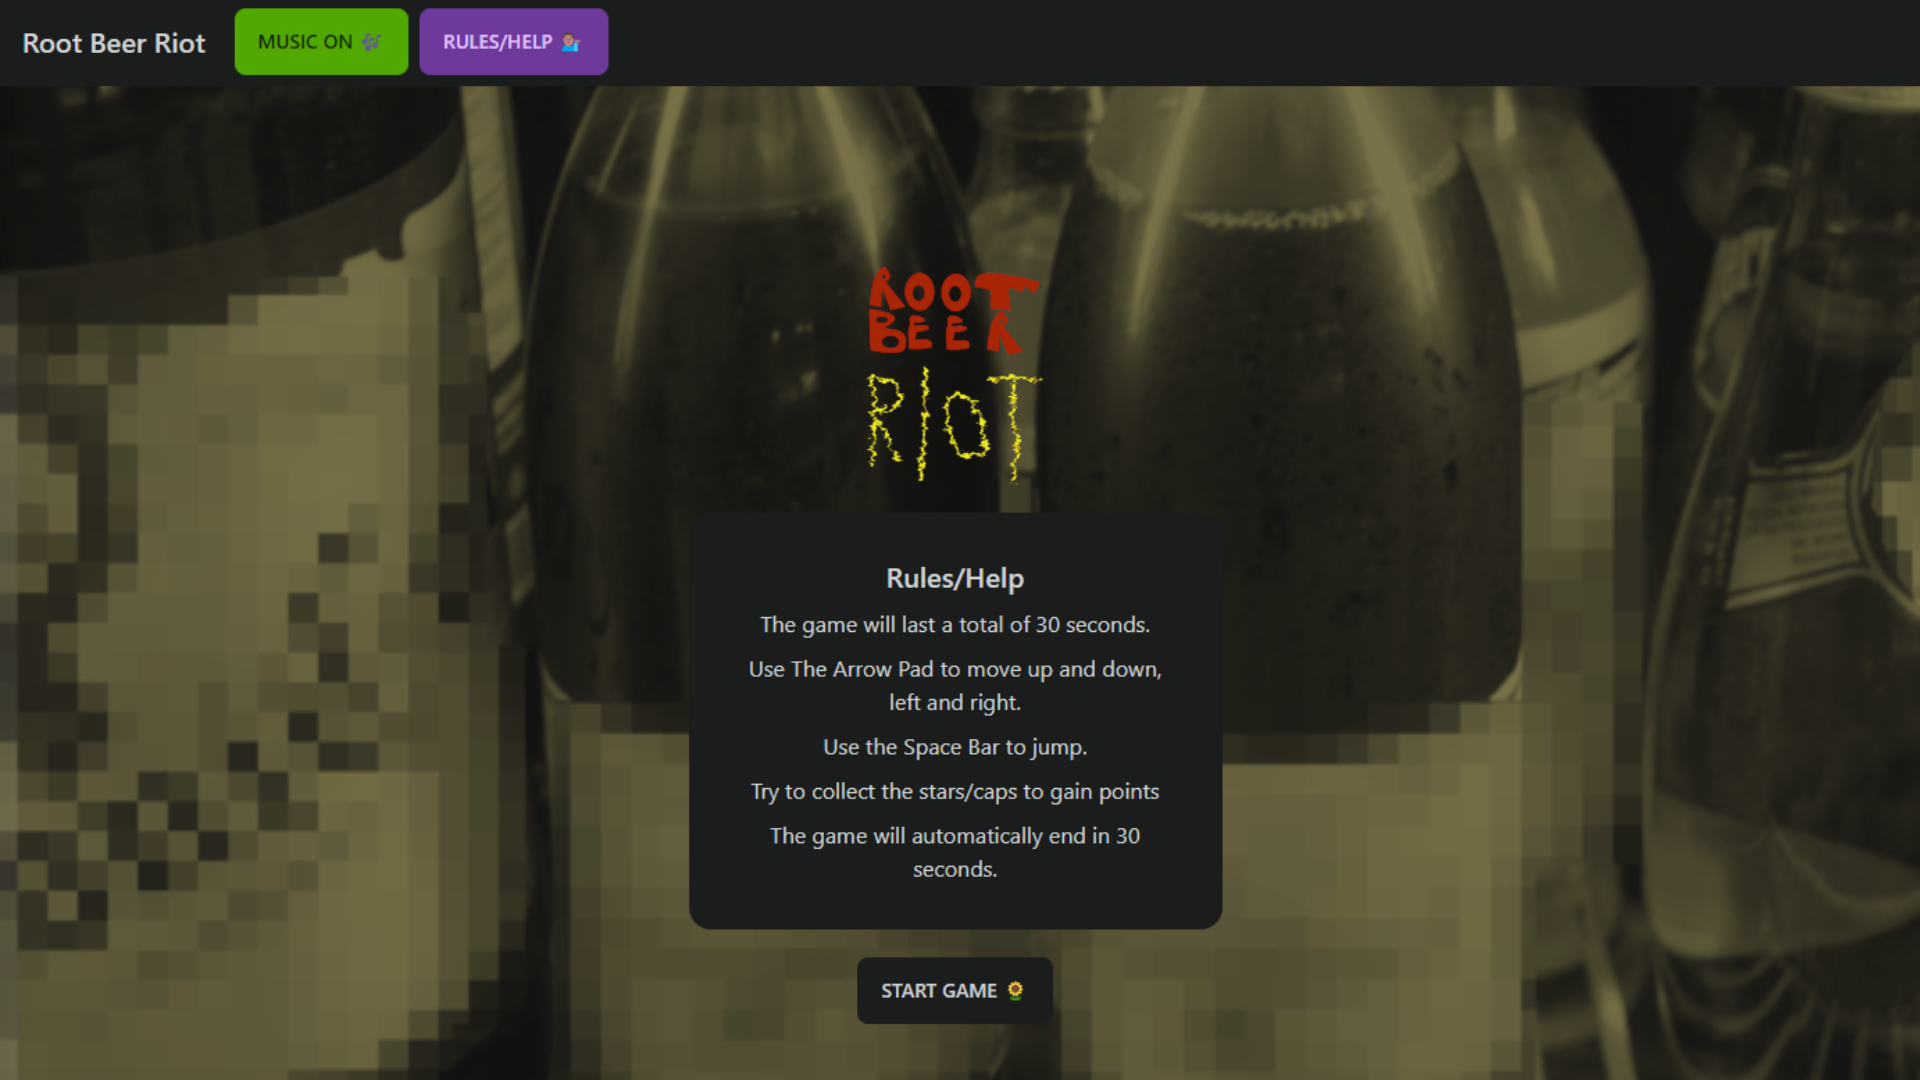Click the person emoji on Rules/Help
The width and height of the screenshot is (1920, 1080).
pyautogui.click(x=571, y=42)
